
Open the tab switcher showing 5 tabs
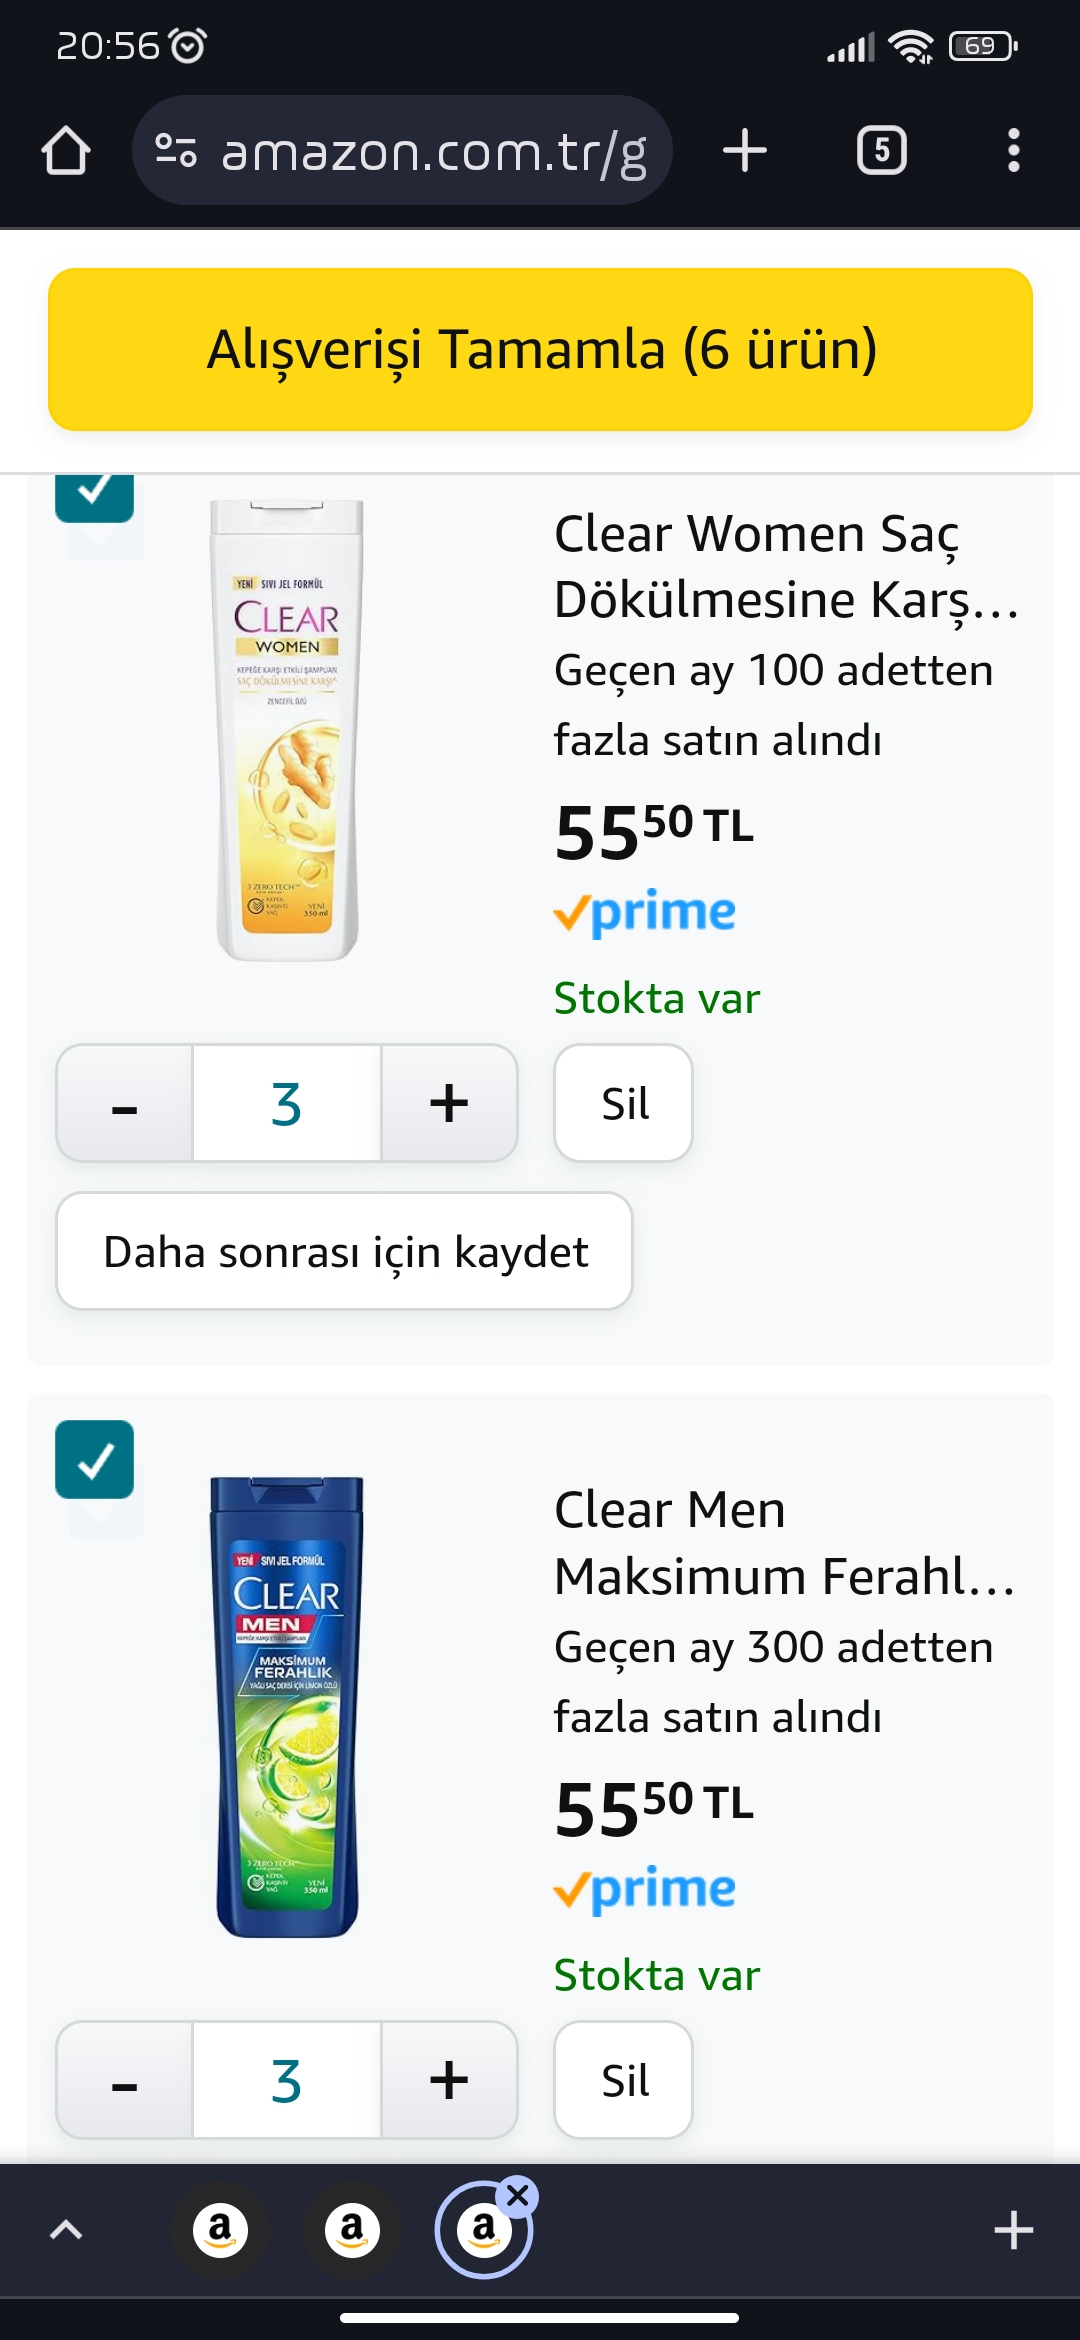pyautogui.click(x=881, y=151)
